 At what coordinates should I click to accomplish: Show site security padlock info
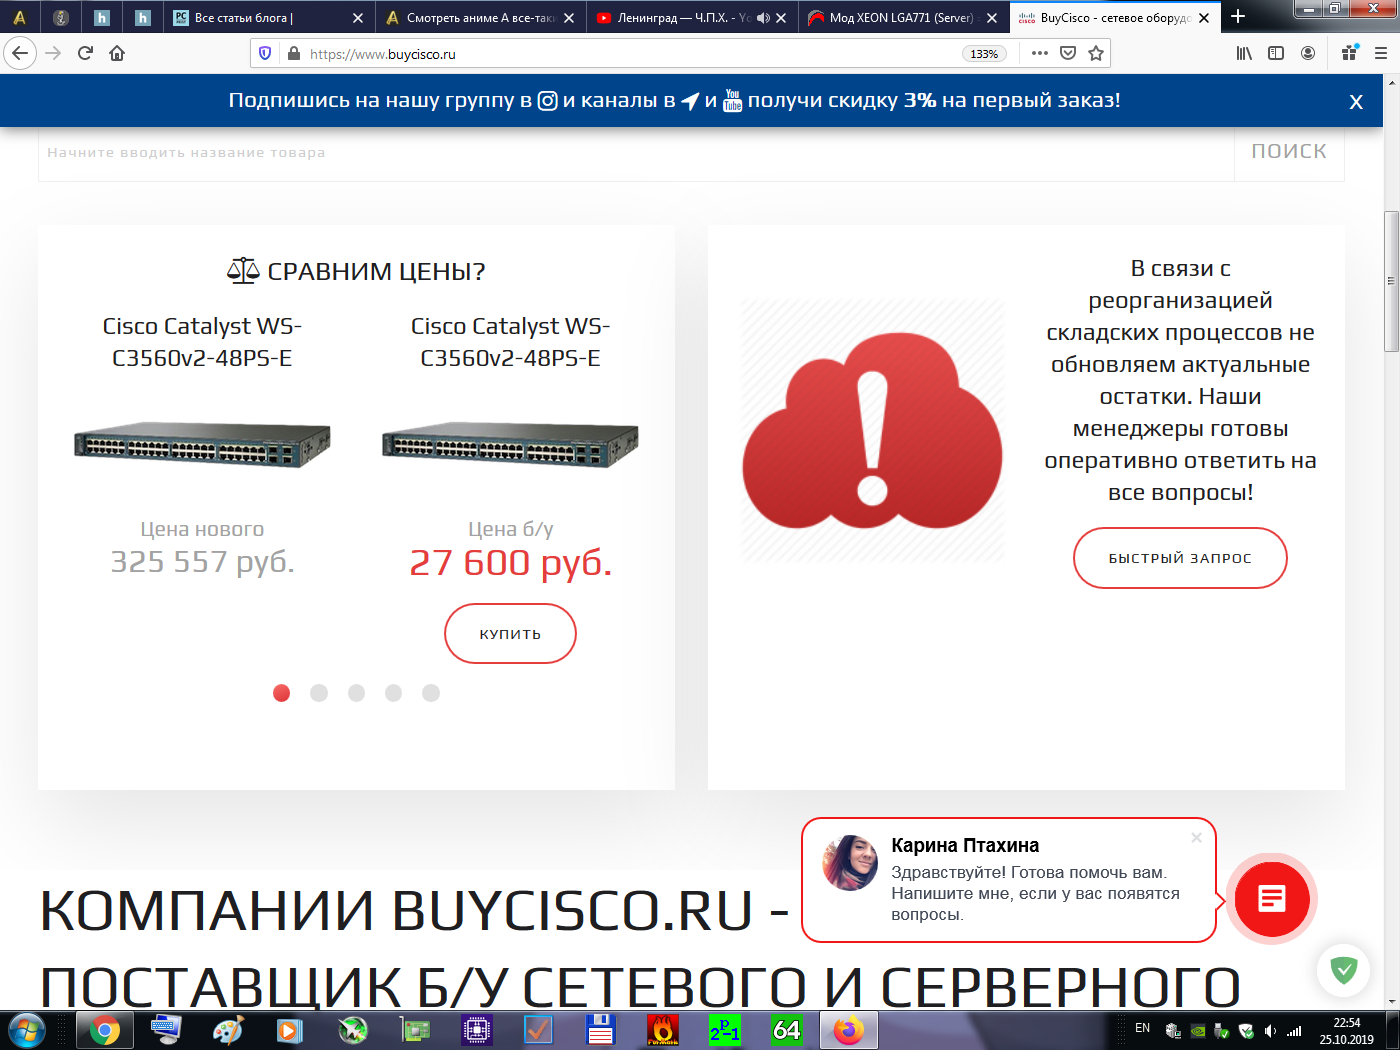tap(293, 53)
